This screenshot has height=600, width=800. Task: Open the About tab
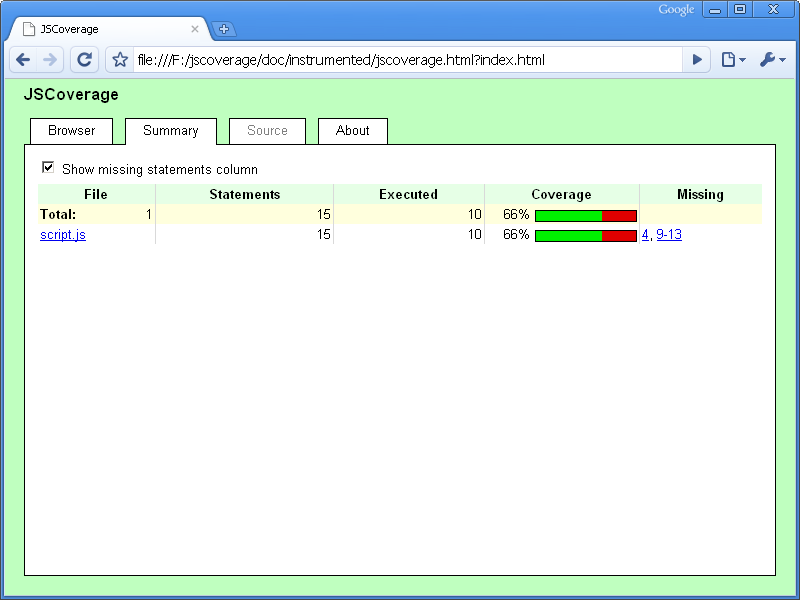click(x=353, y=131)
